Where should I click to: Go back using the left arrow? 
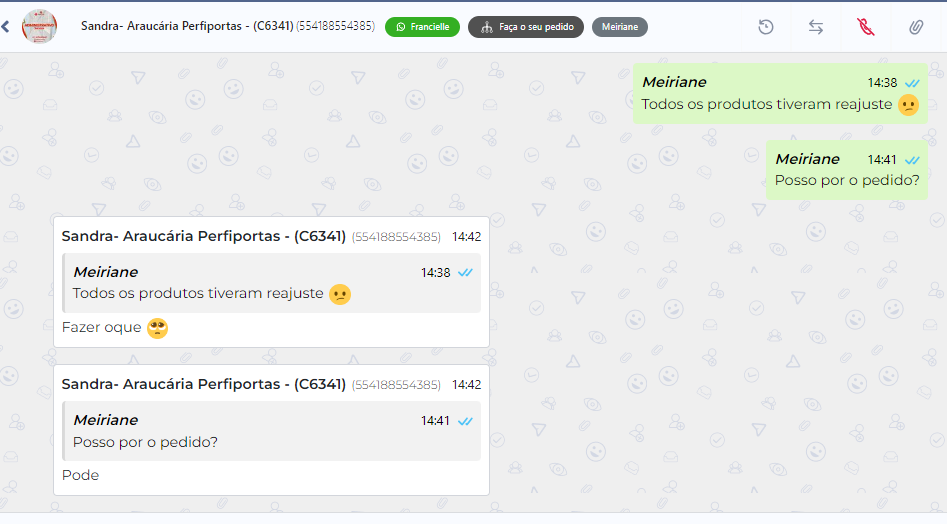5,27
